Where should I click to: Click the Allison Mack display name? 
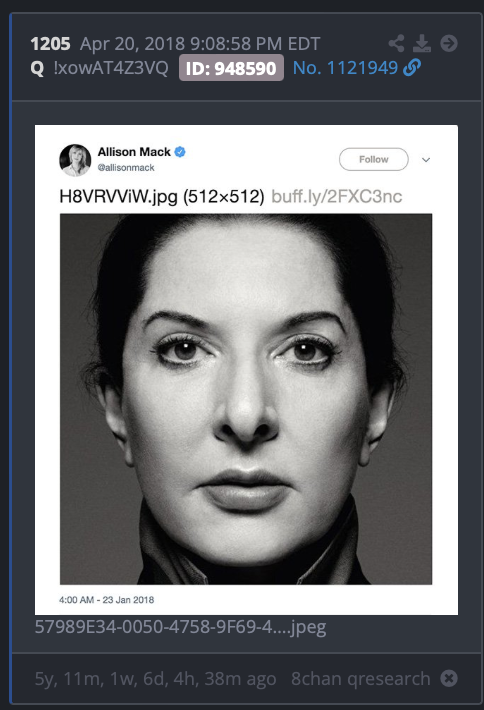(134, 152)
